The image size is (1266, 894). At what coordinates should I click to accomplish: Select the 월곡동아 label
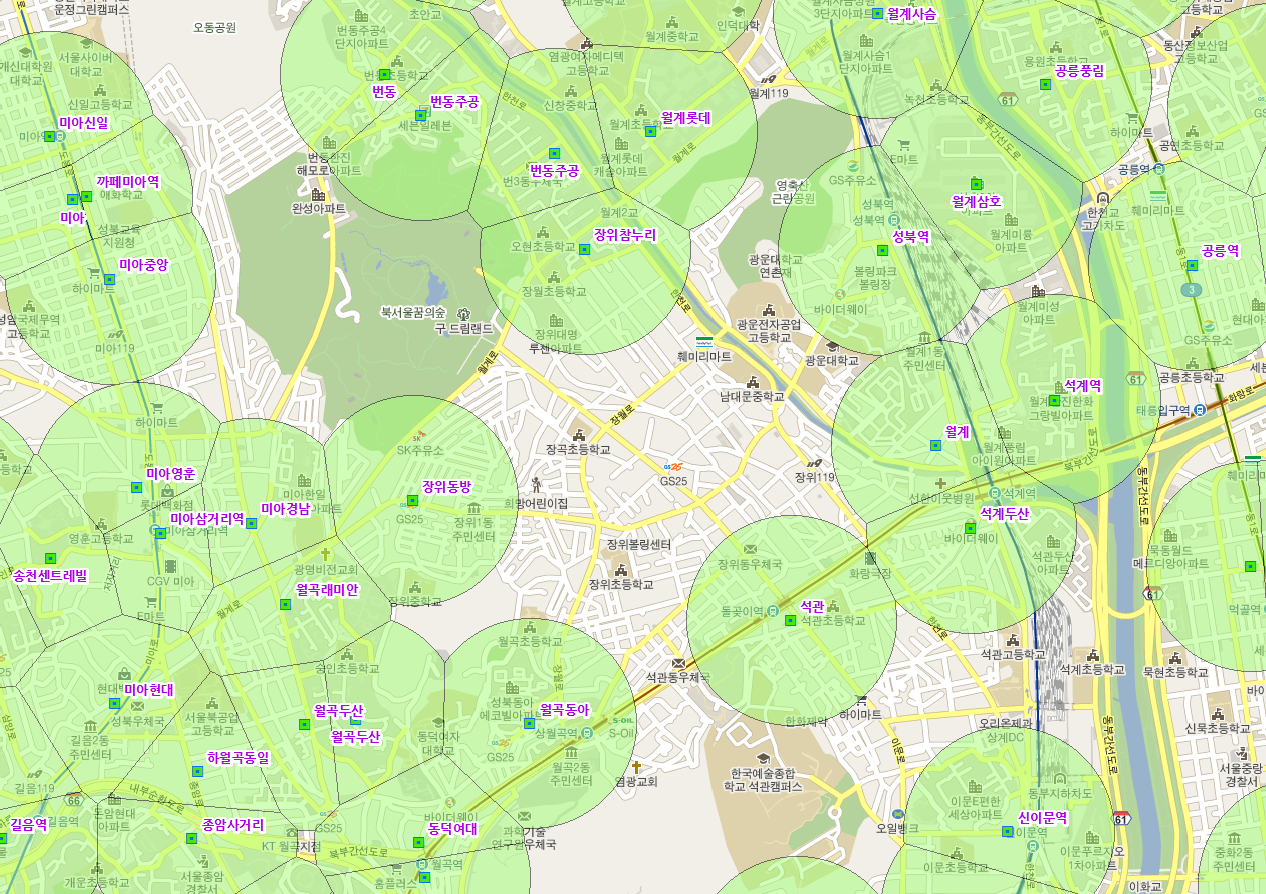tap(565, 710)
